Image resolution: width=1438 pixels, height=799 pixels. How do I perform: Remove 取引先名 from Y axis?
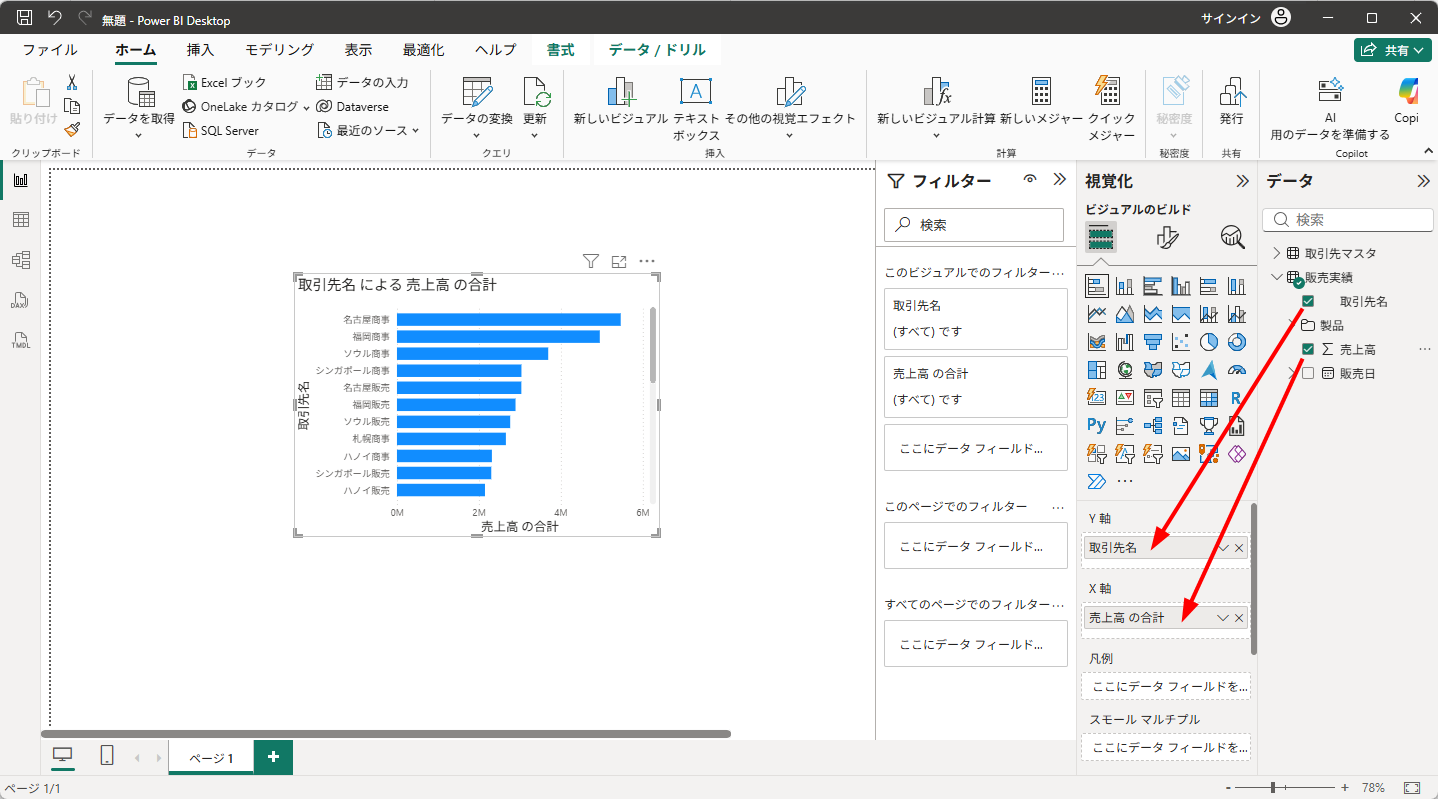[x=1239, y=548]
